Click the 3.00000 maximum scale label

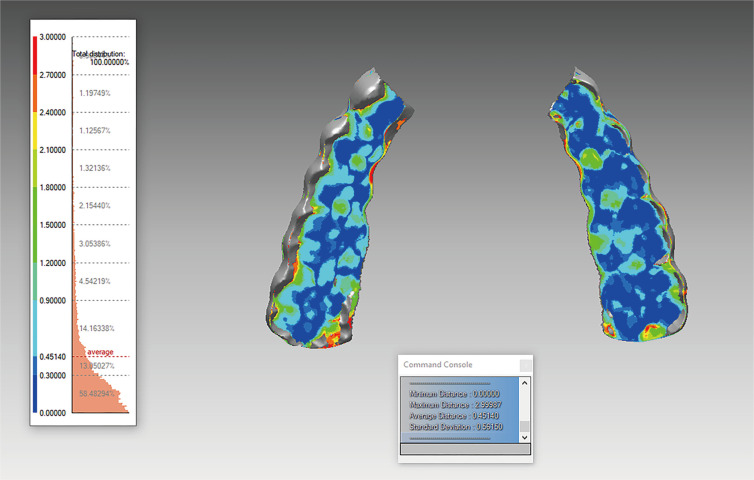pos(52,37)
